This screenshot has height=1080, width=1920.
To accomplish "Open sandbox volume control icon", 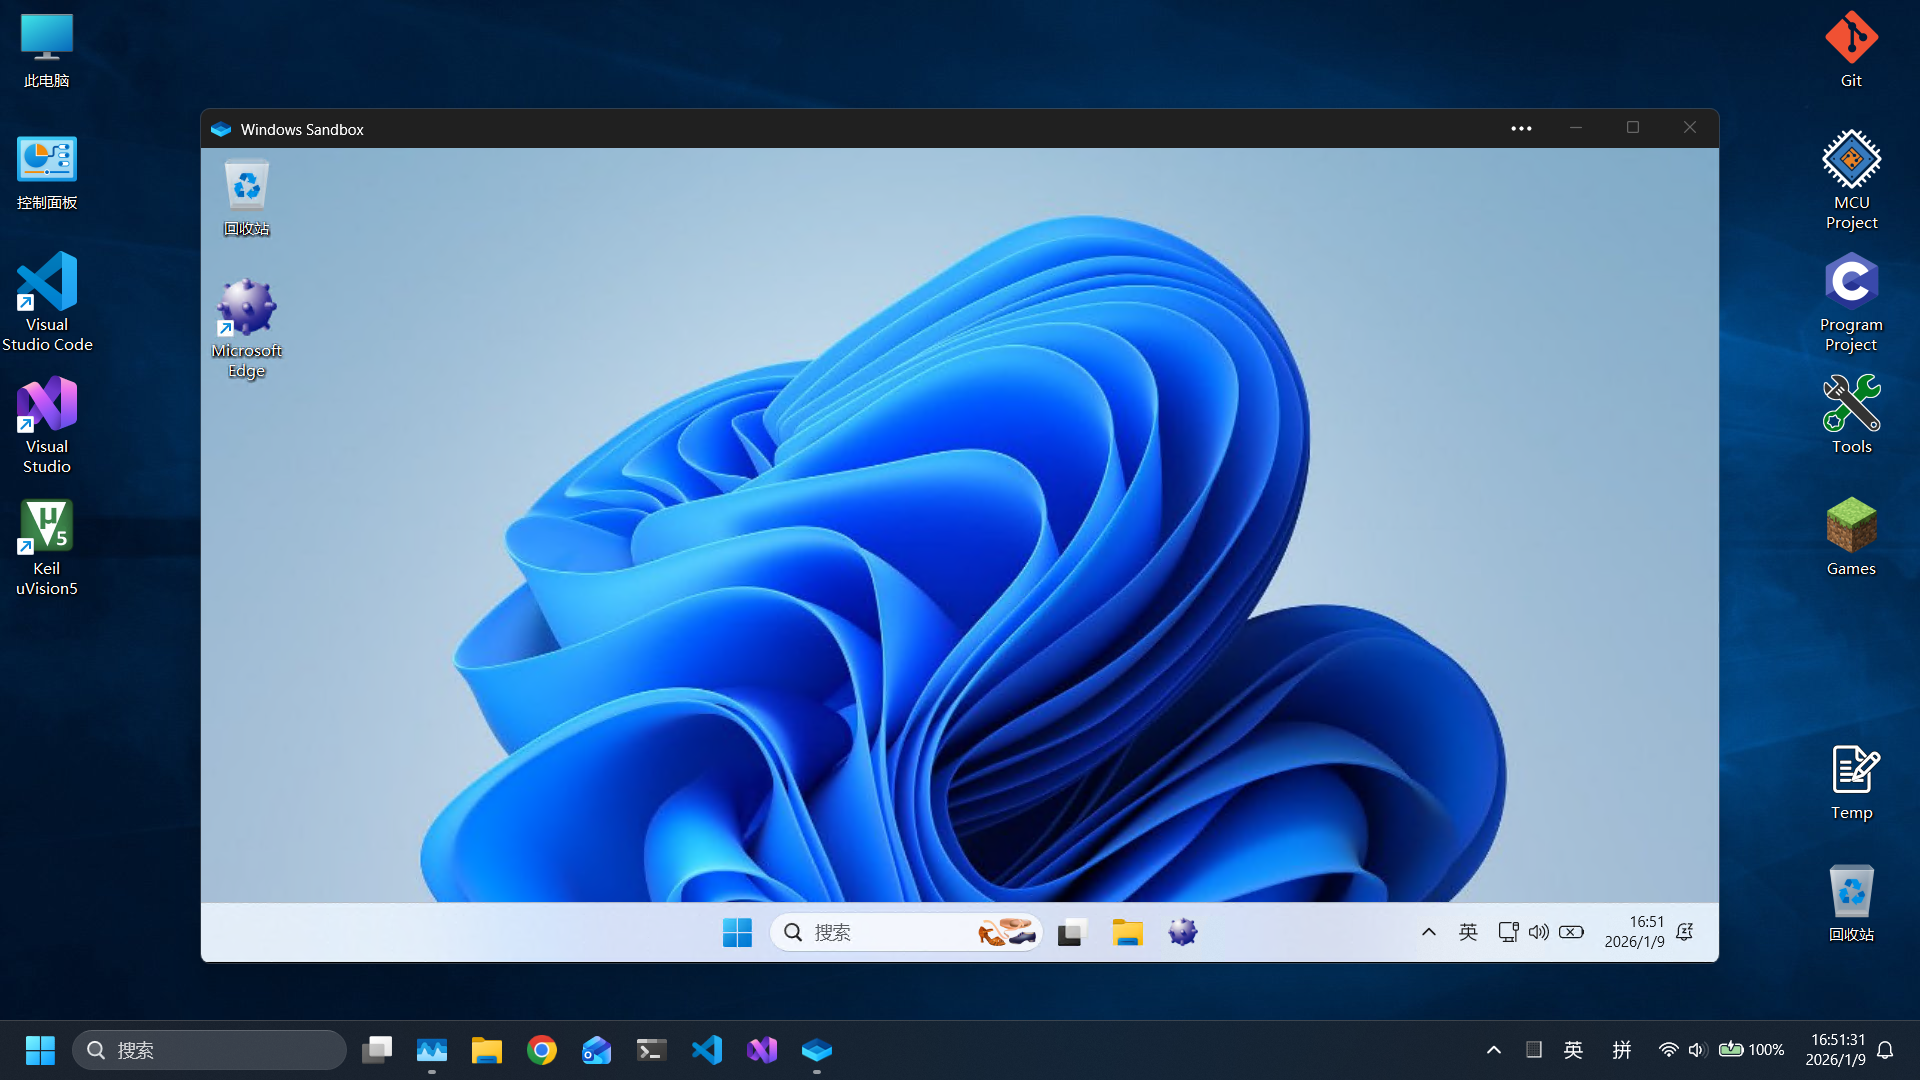I will point(1539,932).
